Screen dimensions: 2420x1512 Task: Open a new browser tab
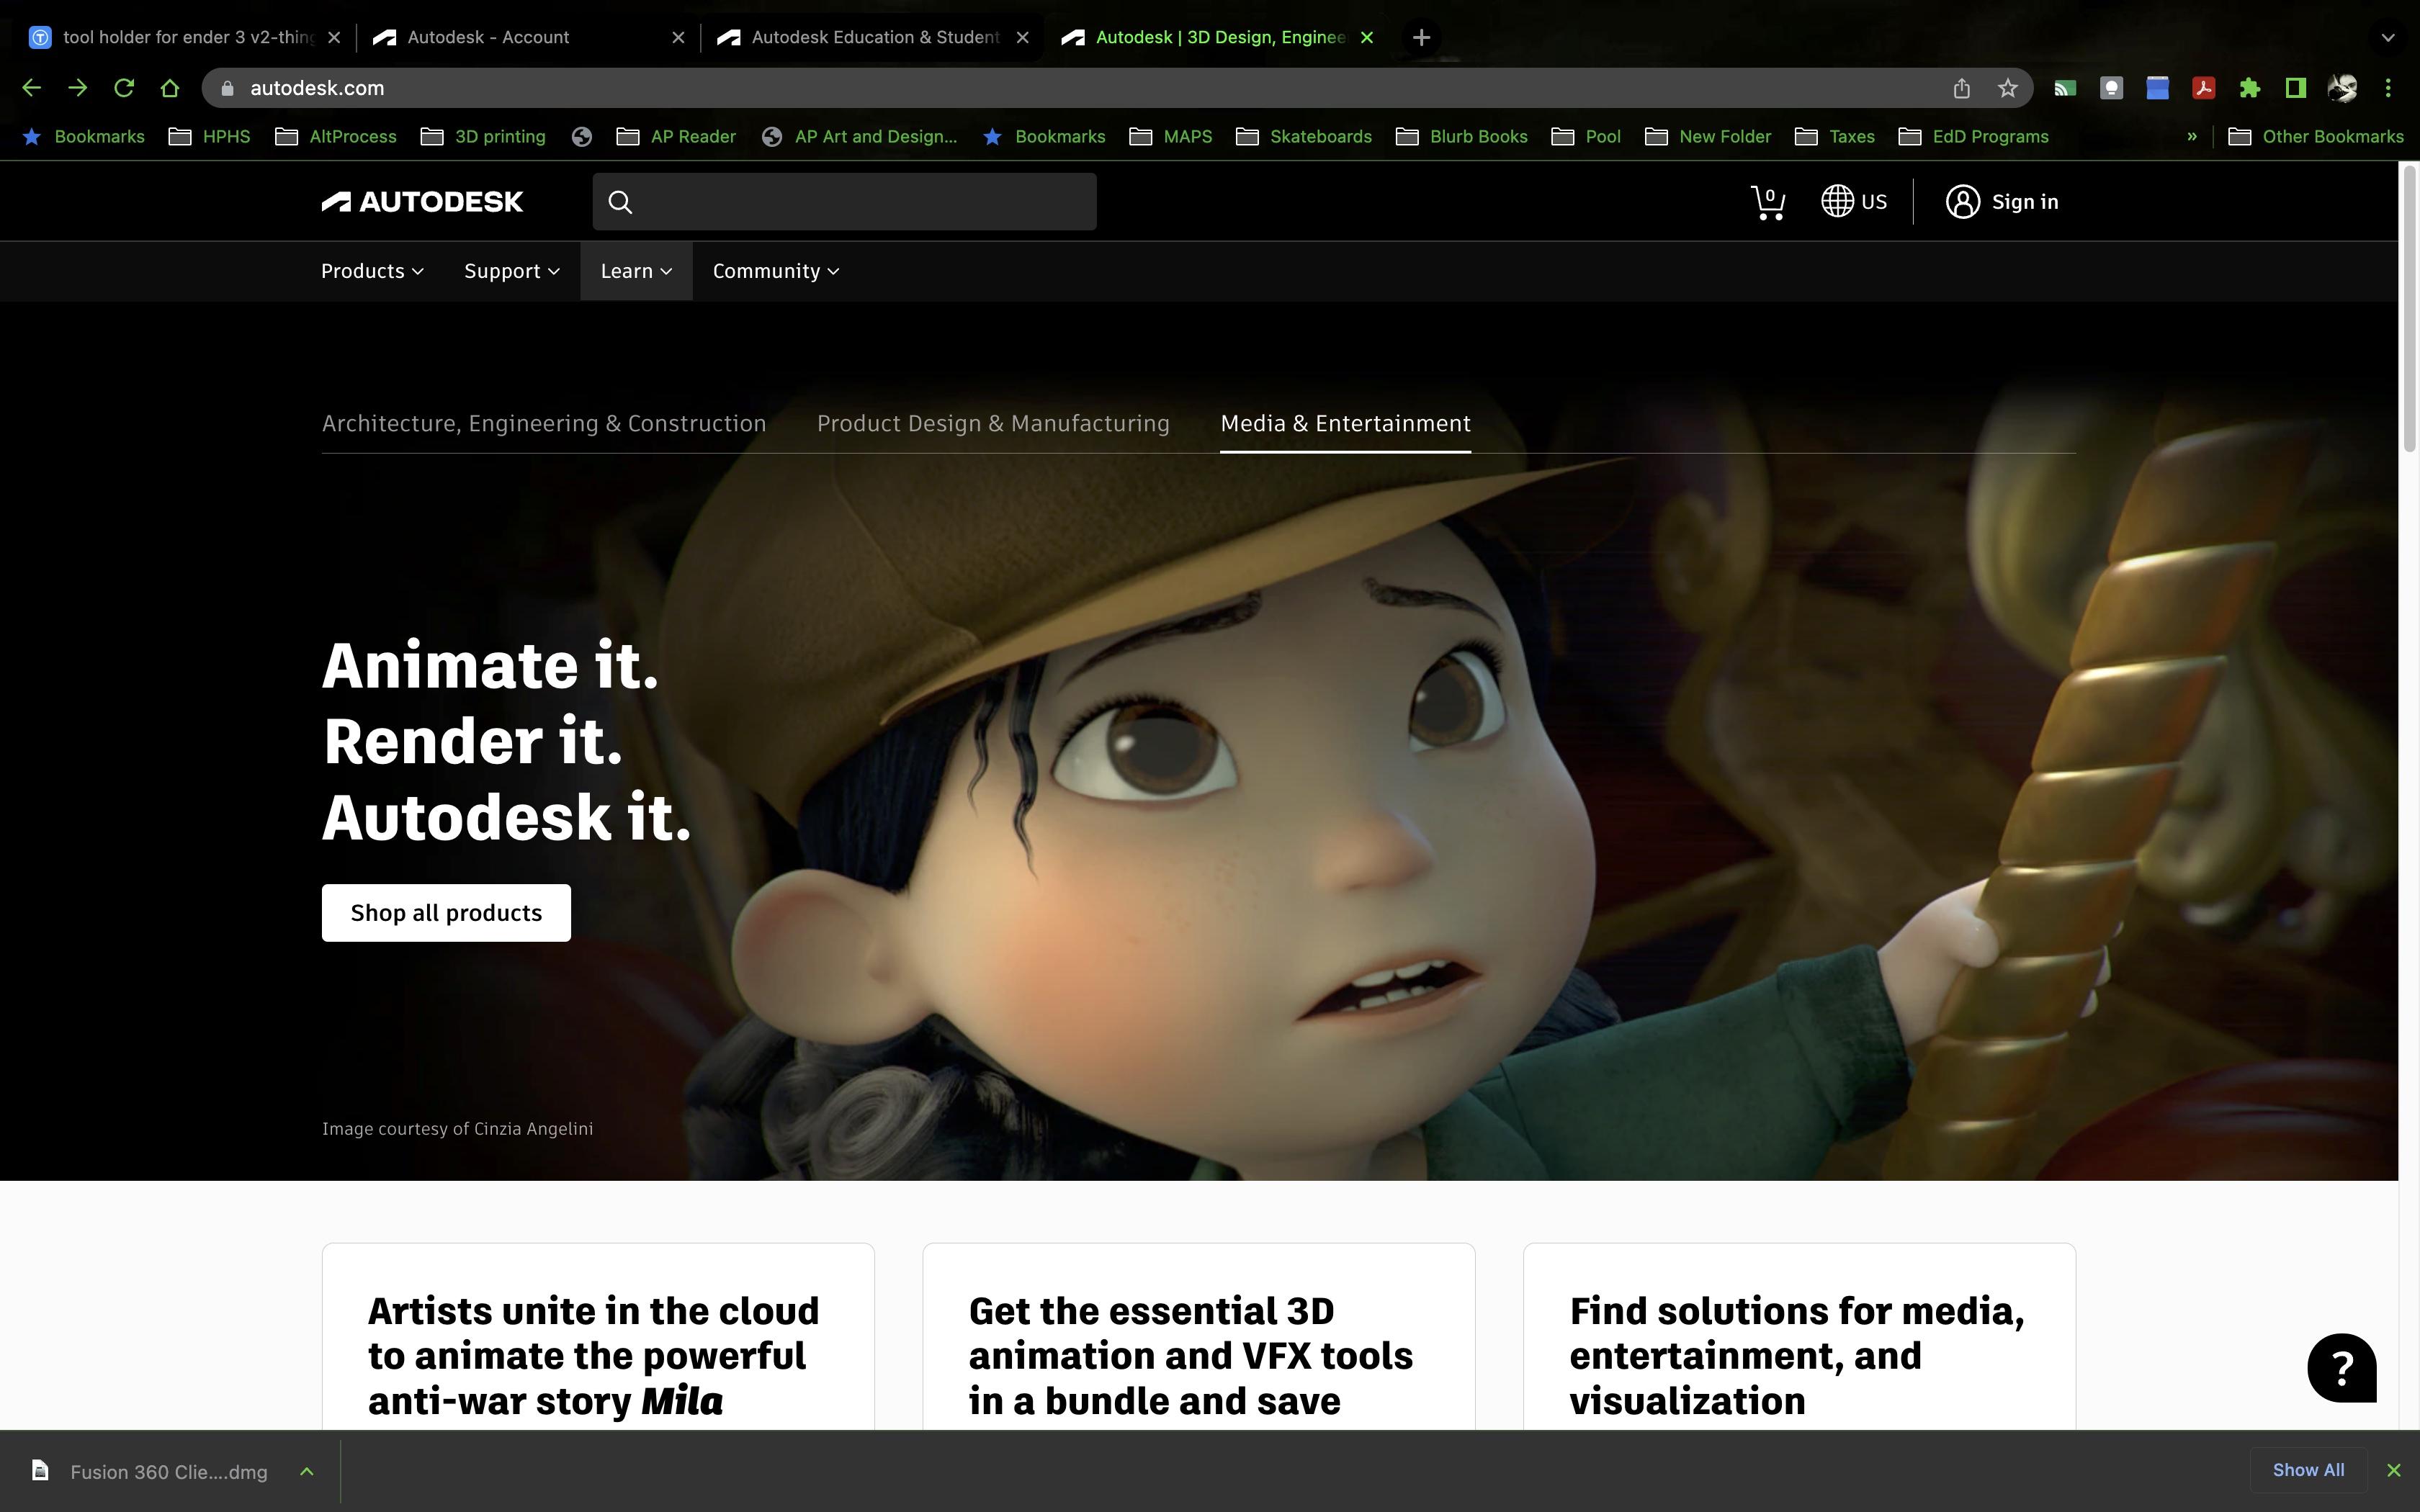tap(1421, 37)
